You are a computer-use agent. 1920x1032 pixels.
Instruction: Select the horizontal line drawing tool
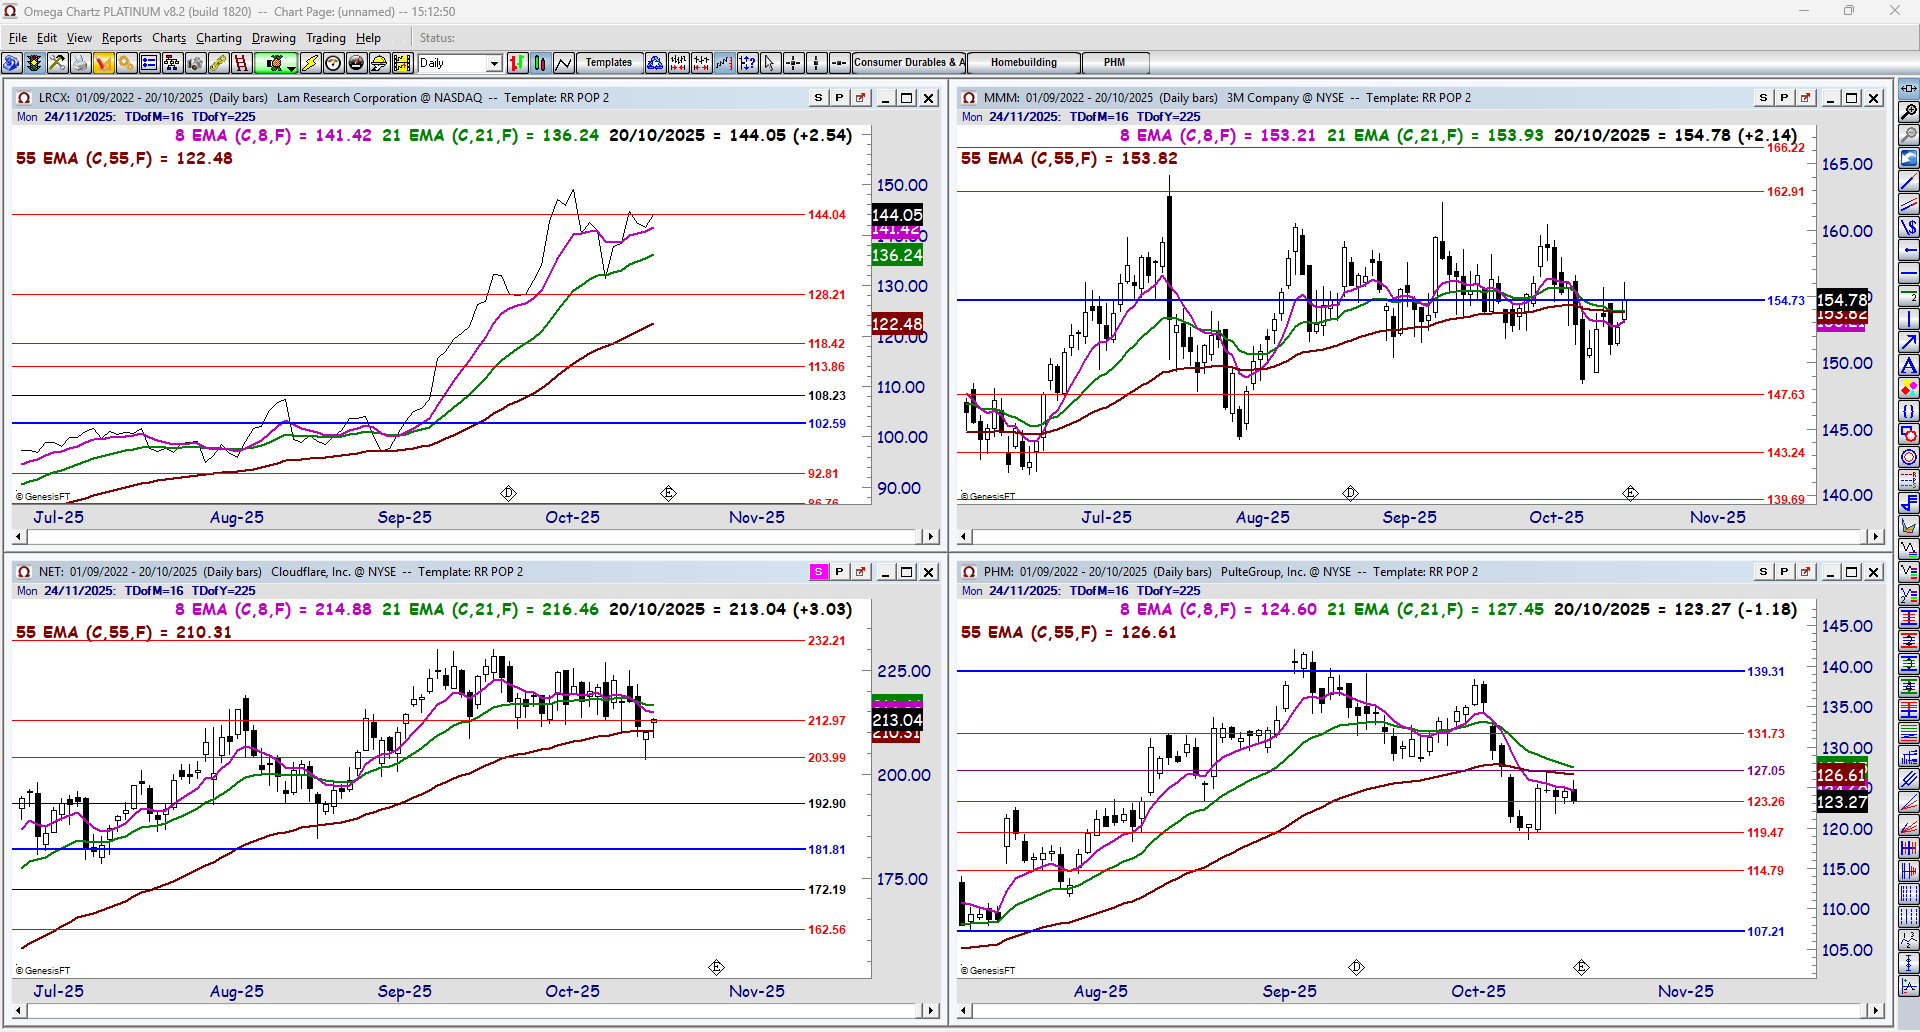pyautogui.click(x=1909, y=273)
